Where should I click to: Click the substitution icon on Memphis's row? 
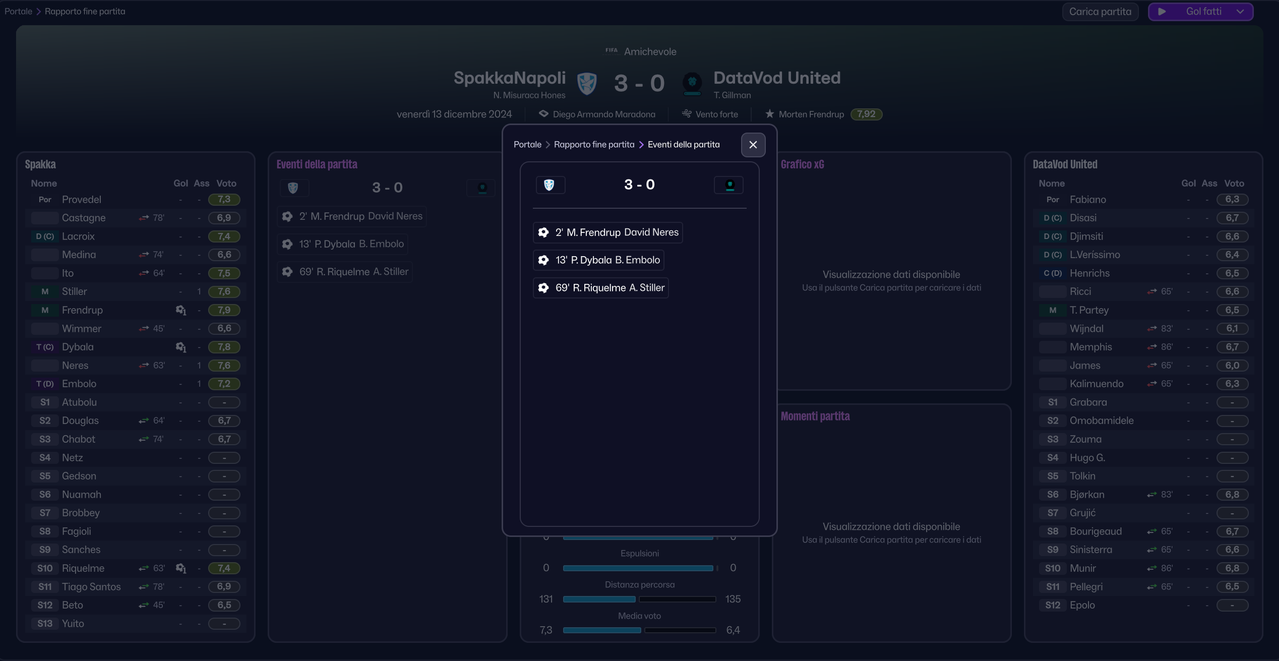1152,347
